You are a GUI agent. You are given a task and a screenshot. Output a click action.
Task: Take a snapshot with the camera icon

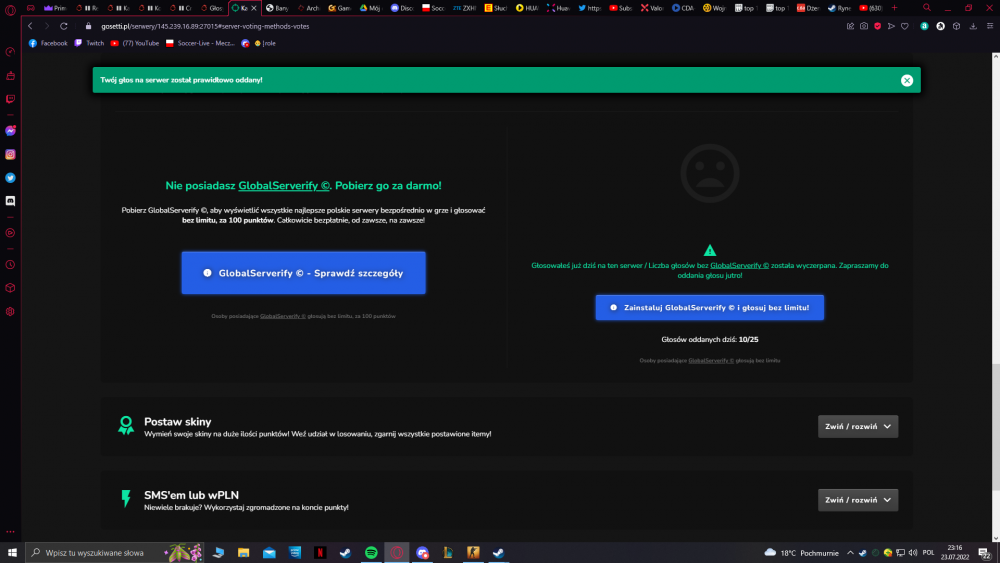pyautogui.click(x=864, y=26)
